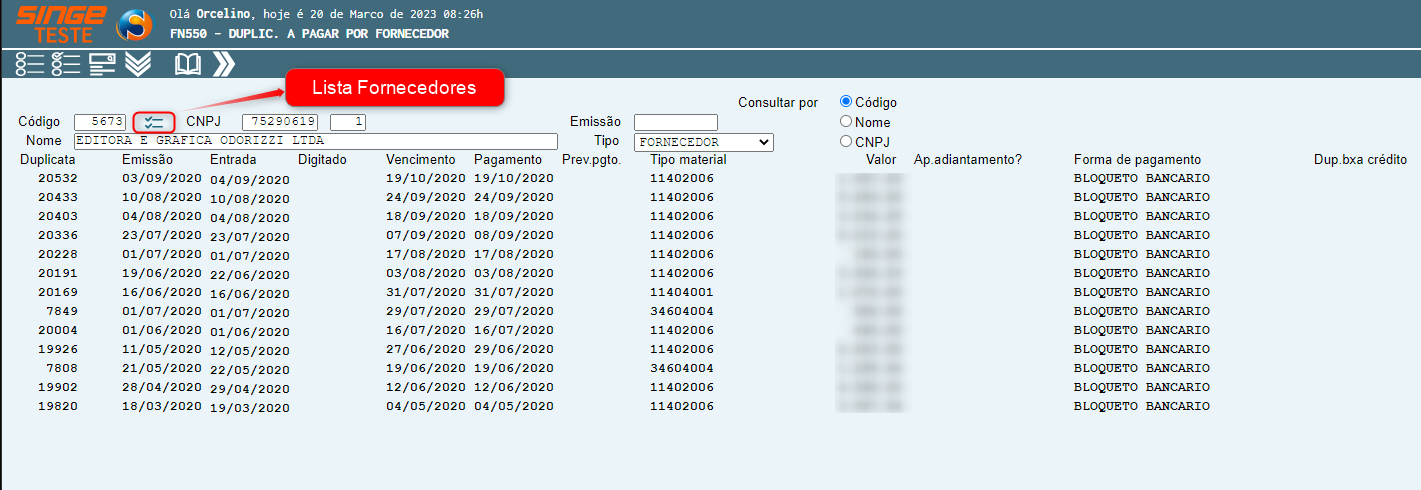Click the checklist icon in the toolbar

[x=66, y=64]
